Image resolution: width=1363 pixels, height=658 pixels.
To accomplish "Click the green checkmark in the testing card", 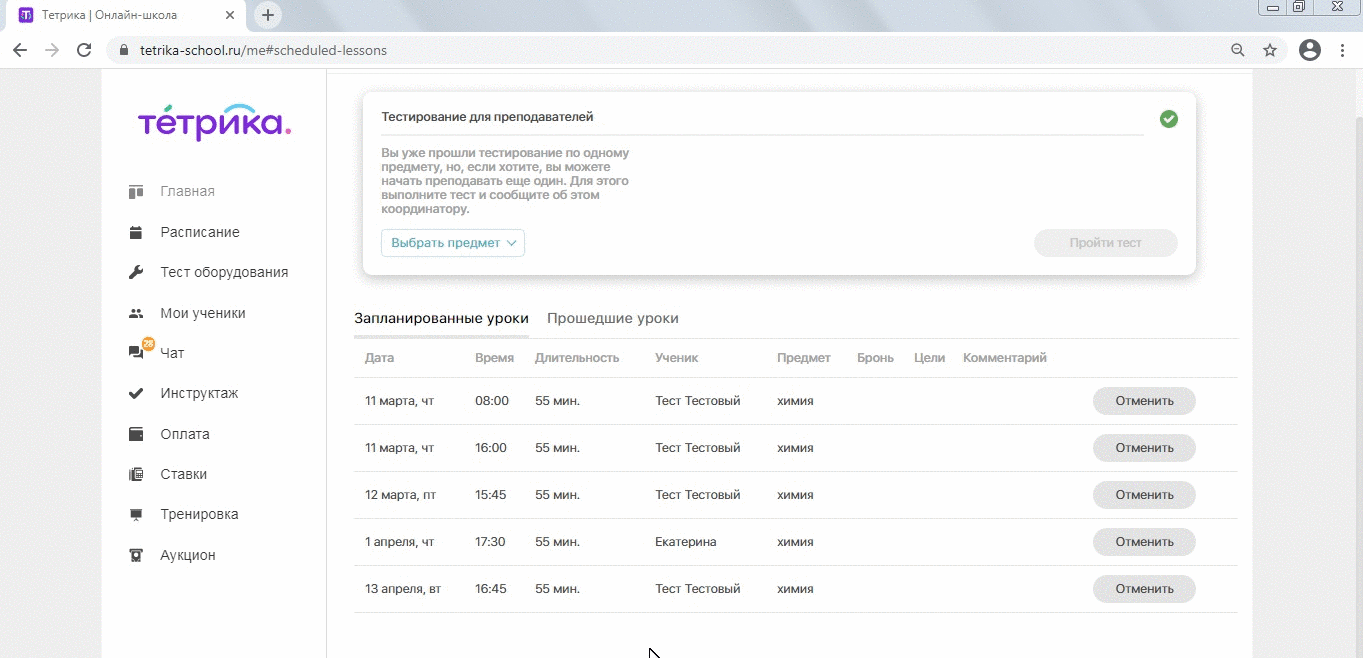I will coord(1168,119).
